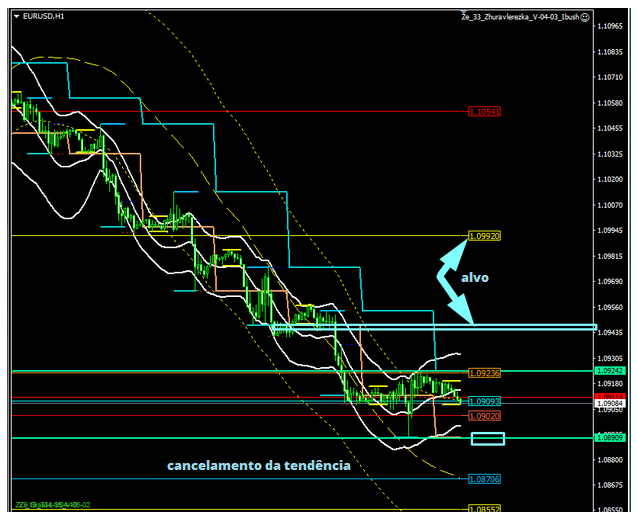The image size is (637, 520).
Task: Select the red 1.09020 price label
Action: [x=484, y=415]
